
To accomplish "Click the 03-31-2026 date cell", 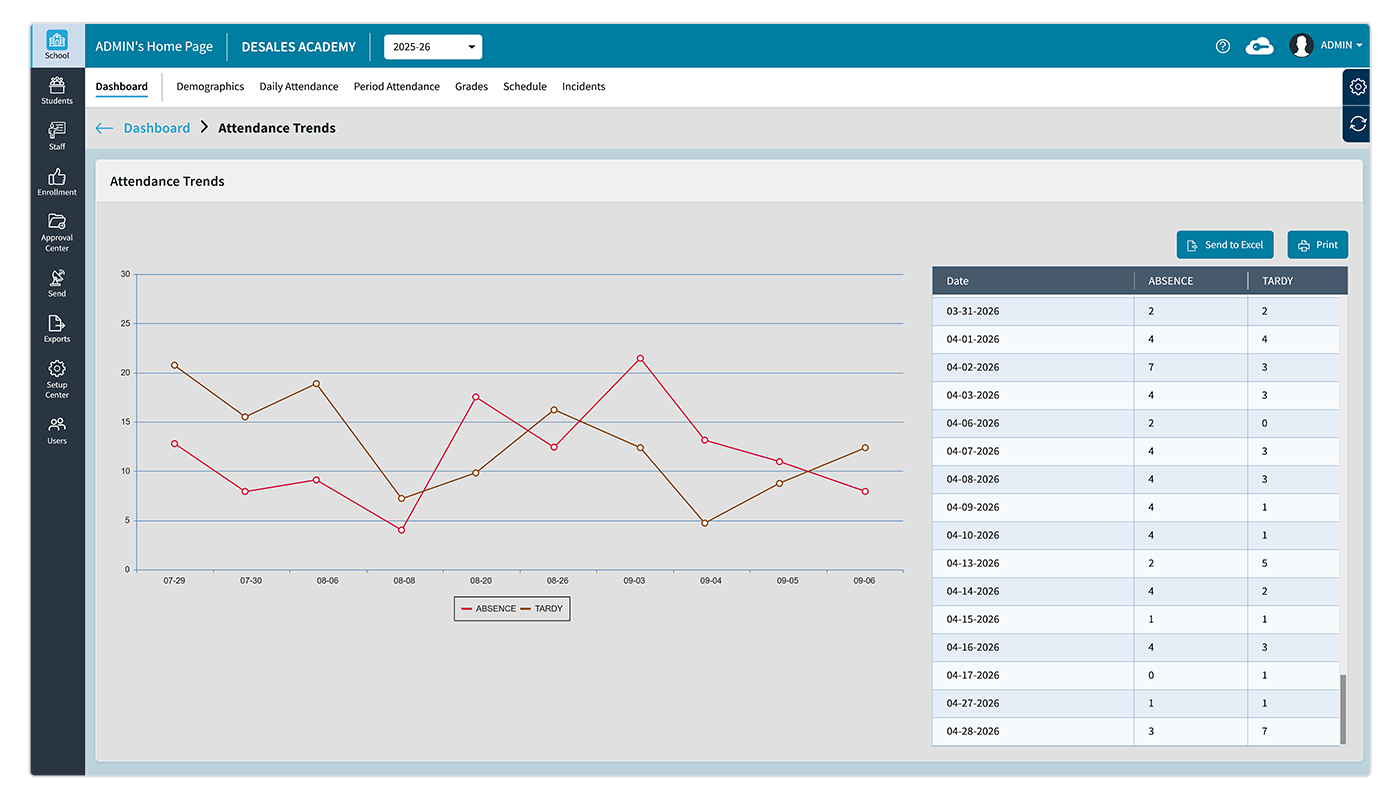I will coord(1033,311).
